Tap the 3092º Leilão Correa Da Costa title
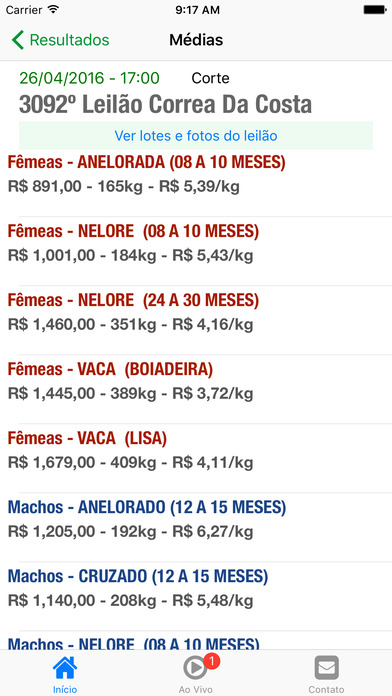The image size is (392, 696). click(165, 105)
